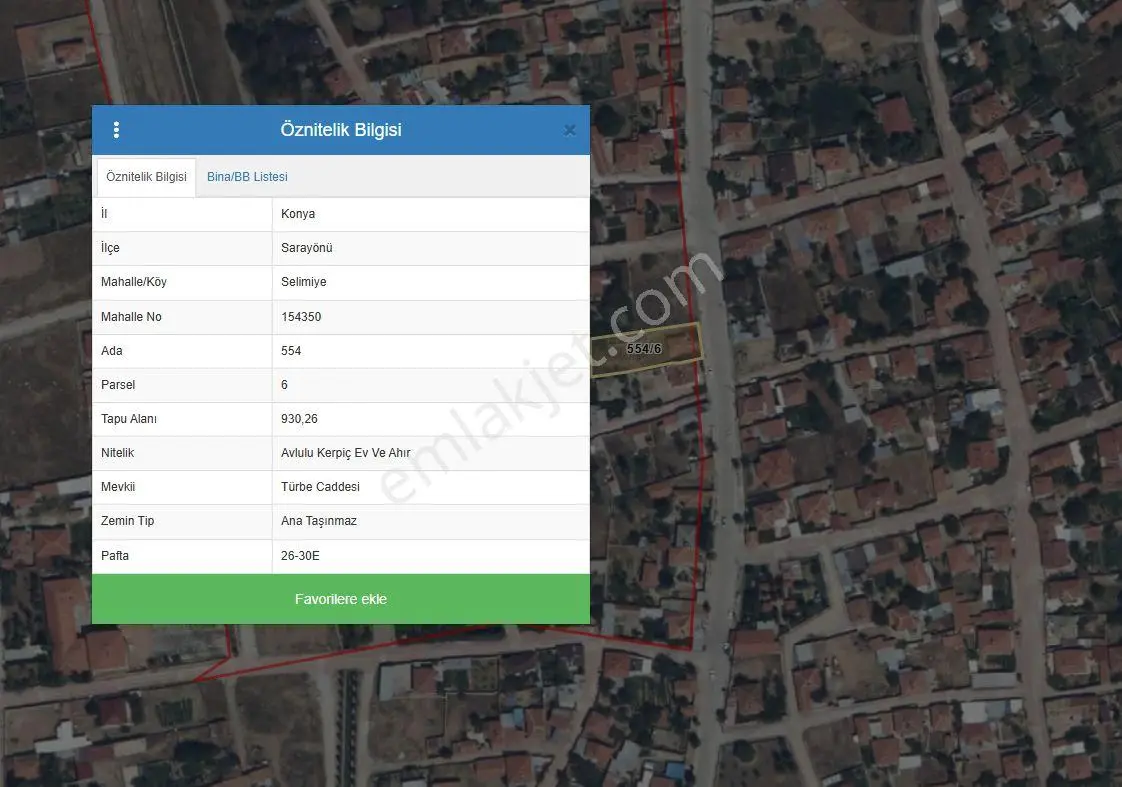The image size is (1122, 787).
Task: Select the Ada value 554
Action: click(291, 351)
